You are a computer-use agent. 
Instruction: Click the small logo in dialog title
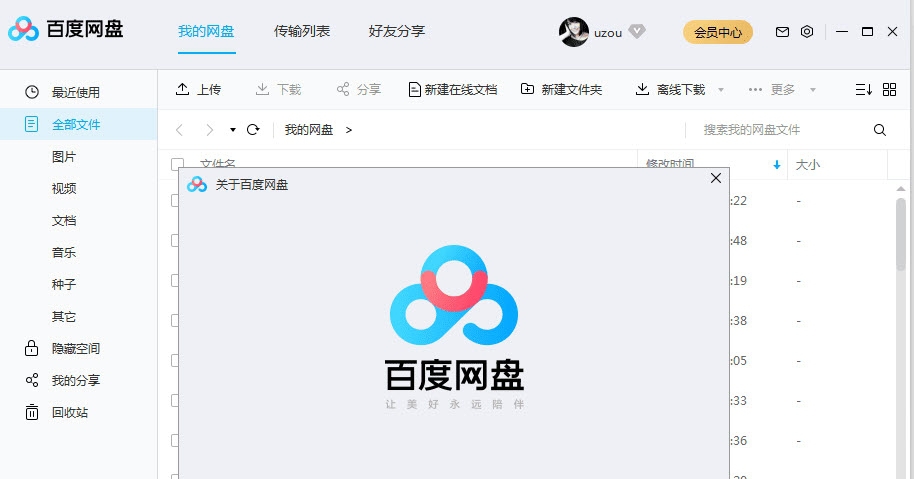coord(197,185)
